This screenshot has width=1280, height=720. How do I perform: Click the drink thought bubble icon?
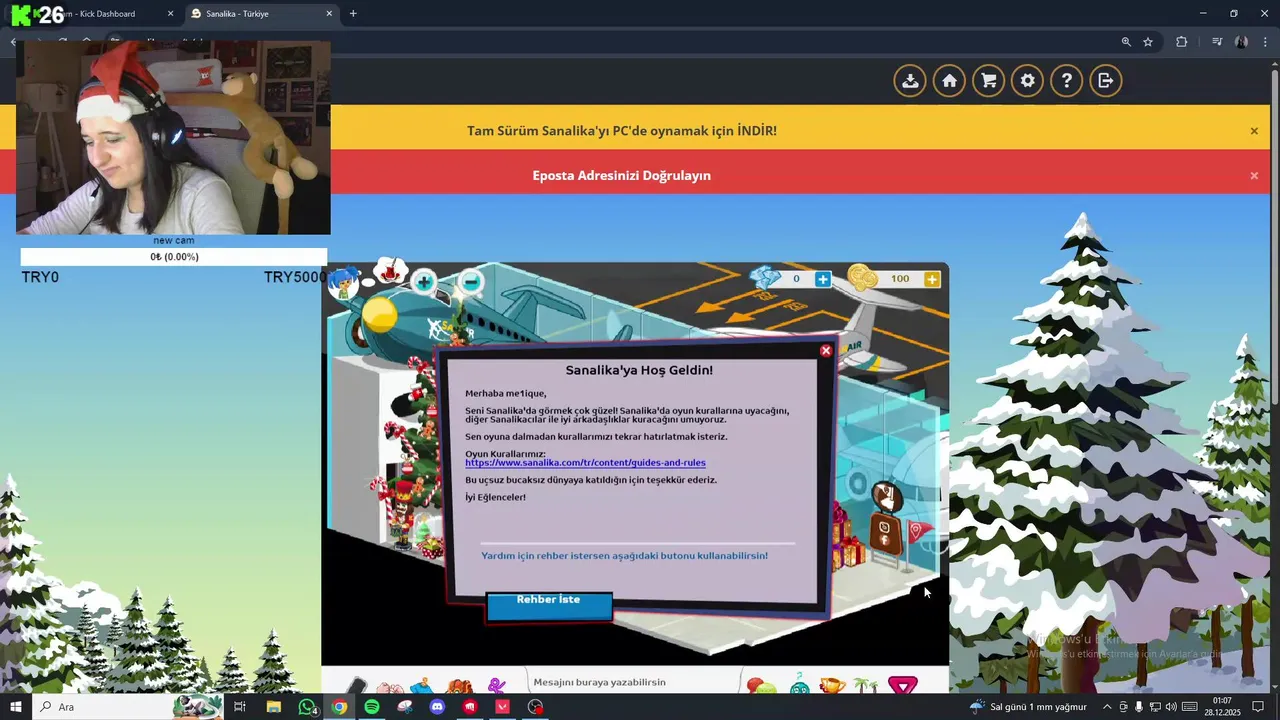(390, 271)
